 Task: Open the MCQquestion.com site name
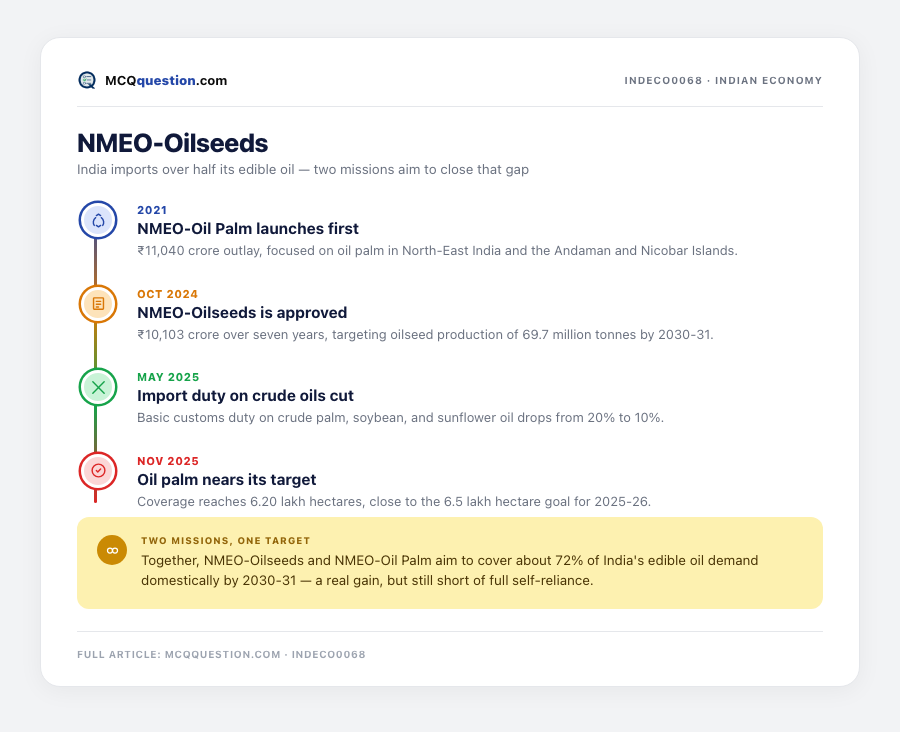point(166,80)
